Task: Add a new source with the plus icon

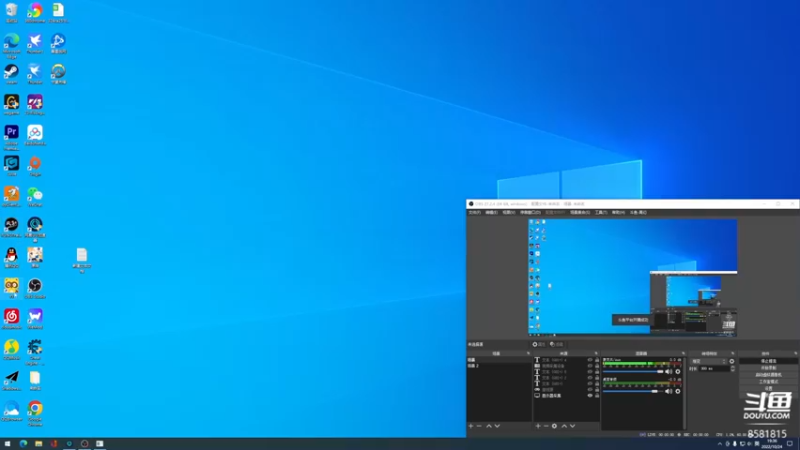Action: tap(538, 426)
